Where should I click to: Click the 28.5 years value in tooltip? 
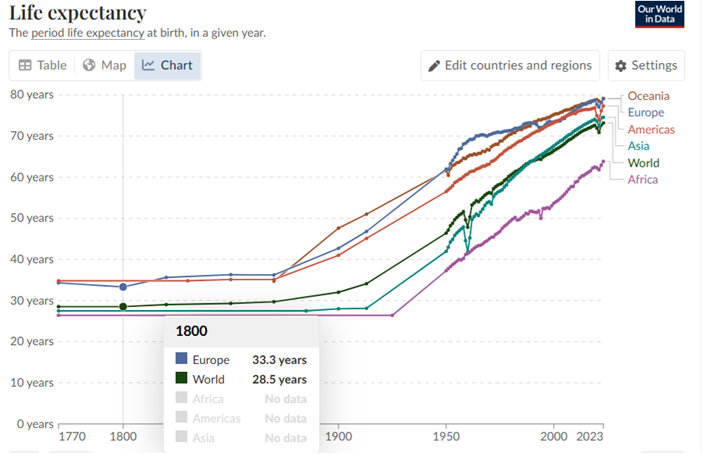click(x=279, y=379)
